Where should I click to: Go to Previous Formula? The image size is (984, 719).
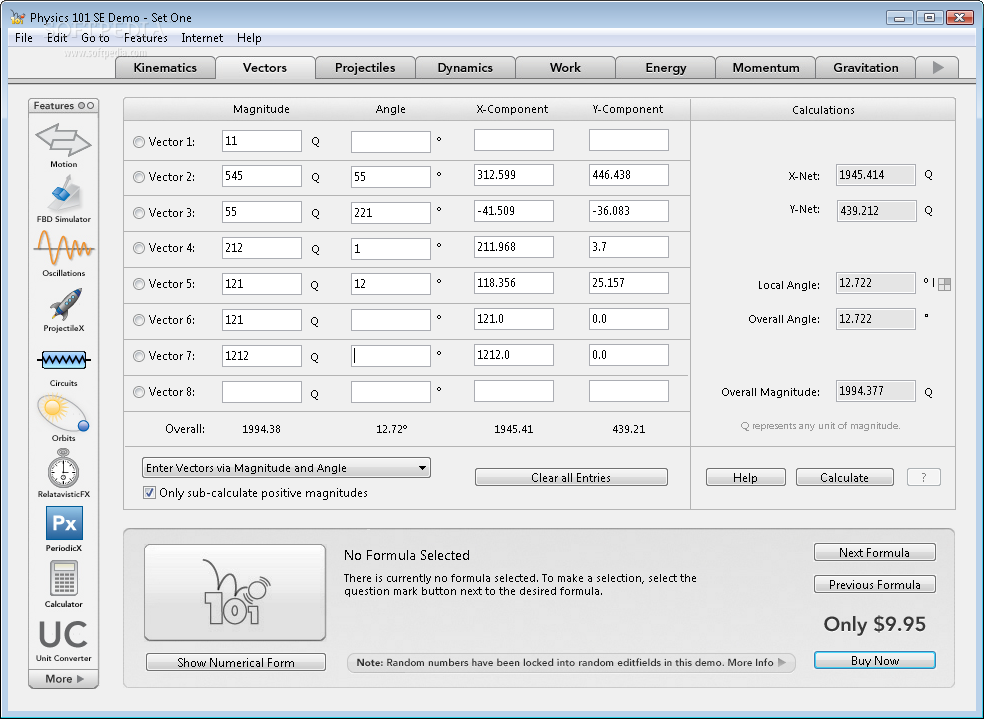pyautogui.click(x=875, y=584)
